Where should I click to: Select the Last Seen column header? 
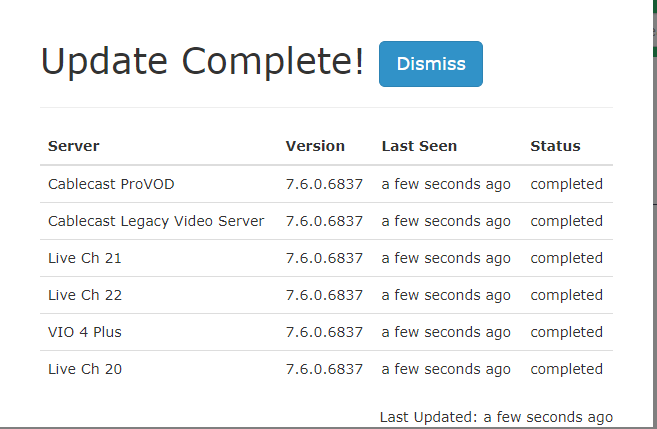(419, 146)
